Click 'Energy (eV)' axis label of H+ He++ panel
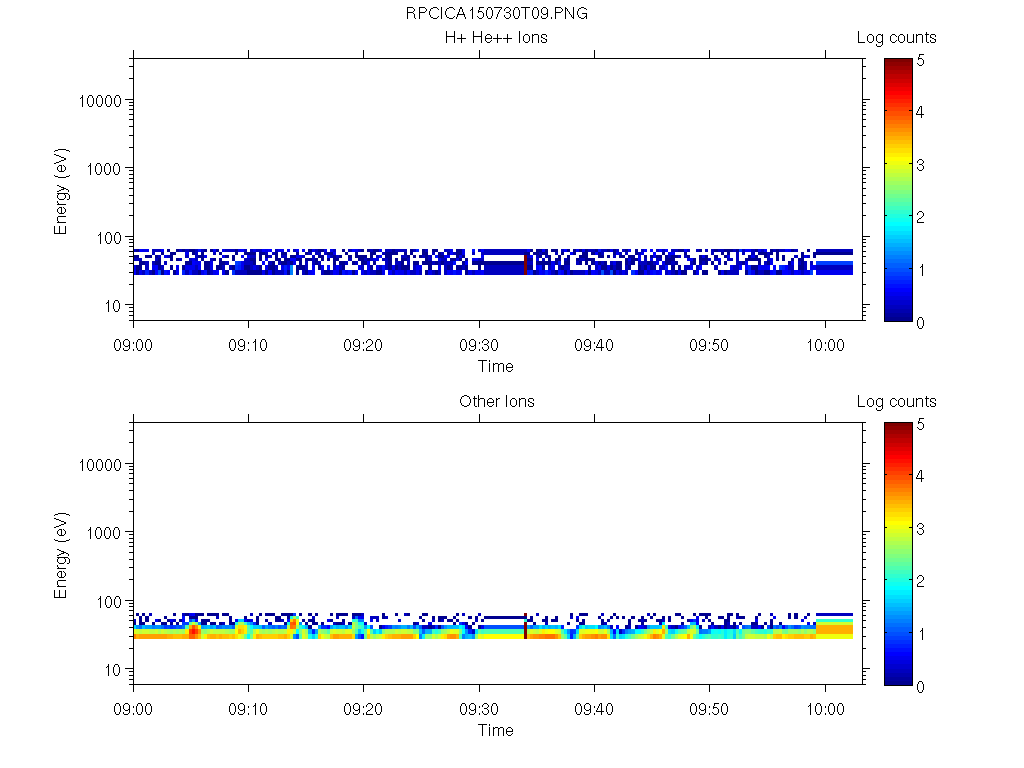The image size is (1024, 768). pyautogui.click(x=61, y=191)
